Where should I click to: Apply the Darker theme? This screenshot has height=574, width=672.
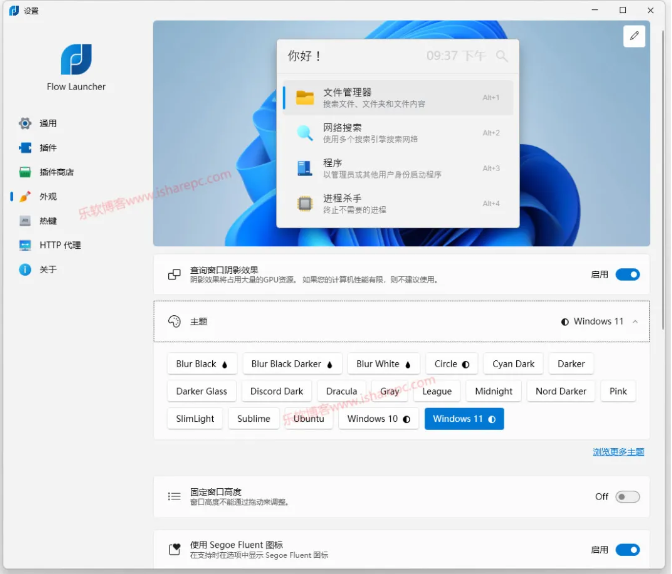point(571,364)
